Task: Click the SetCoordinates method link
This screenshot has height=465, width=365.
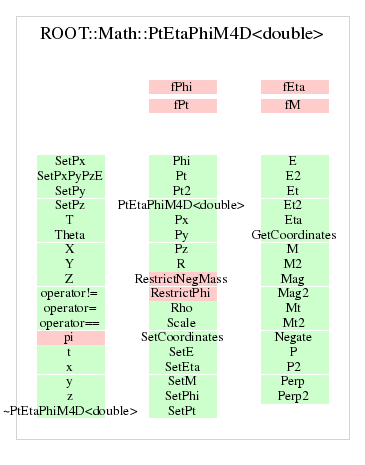Action: point(182,337)
